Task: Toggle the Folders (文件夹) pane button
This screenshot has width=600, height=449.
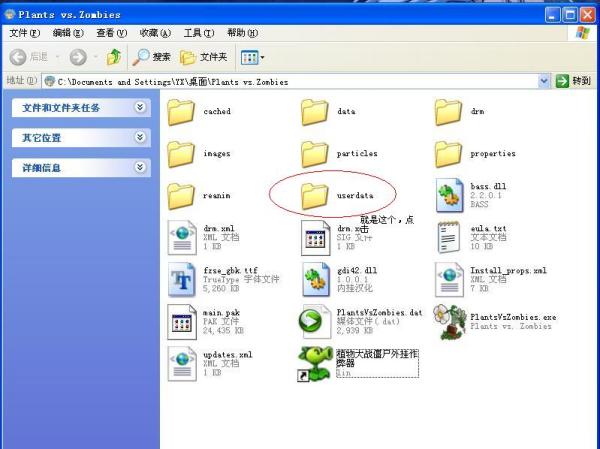Action: (x=204, y=57)
